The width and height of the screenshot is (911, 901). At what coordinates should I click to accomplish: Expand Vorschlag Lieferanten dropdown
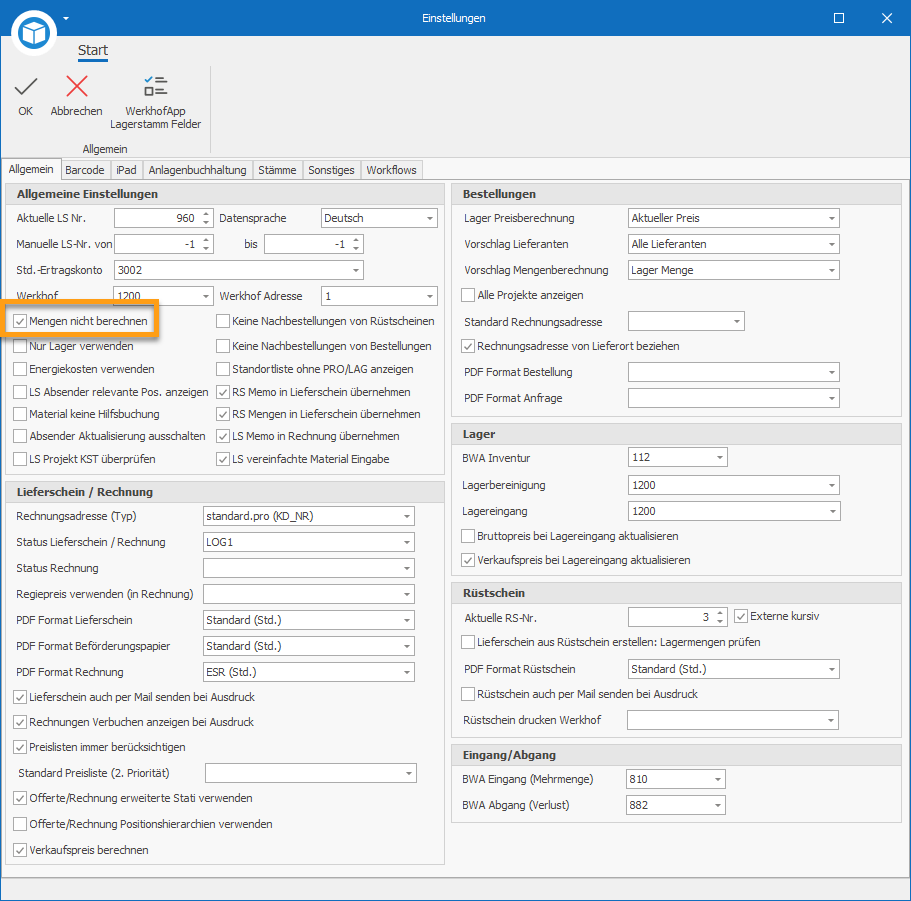[832, 245]
